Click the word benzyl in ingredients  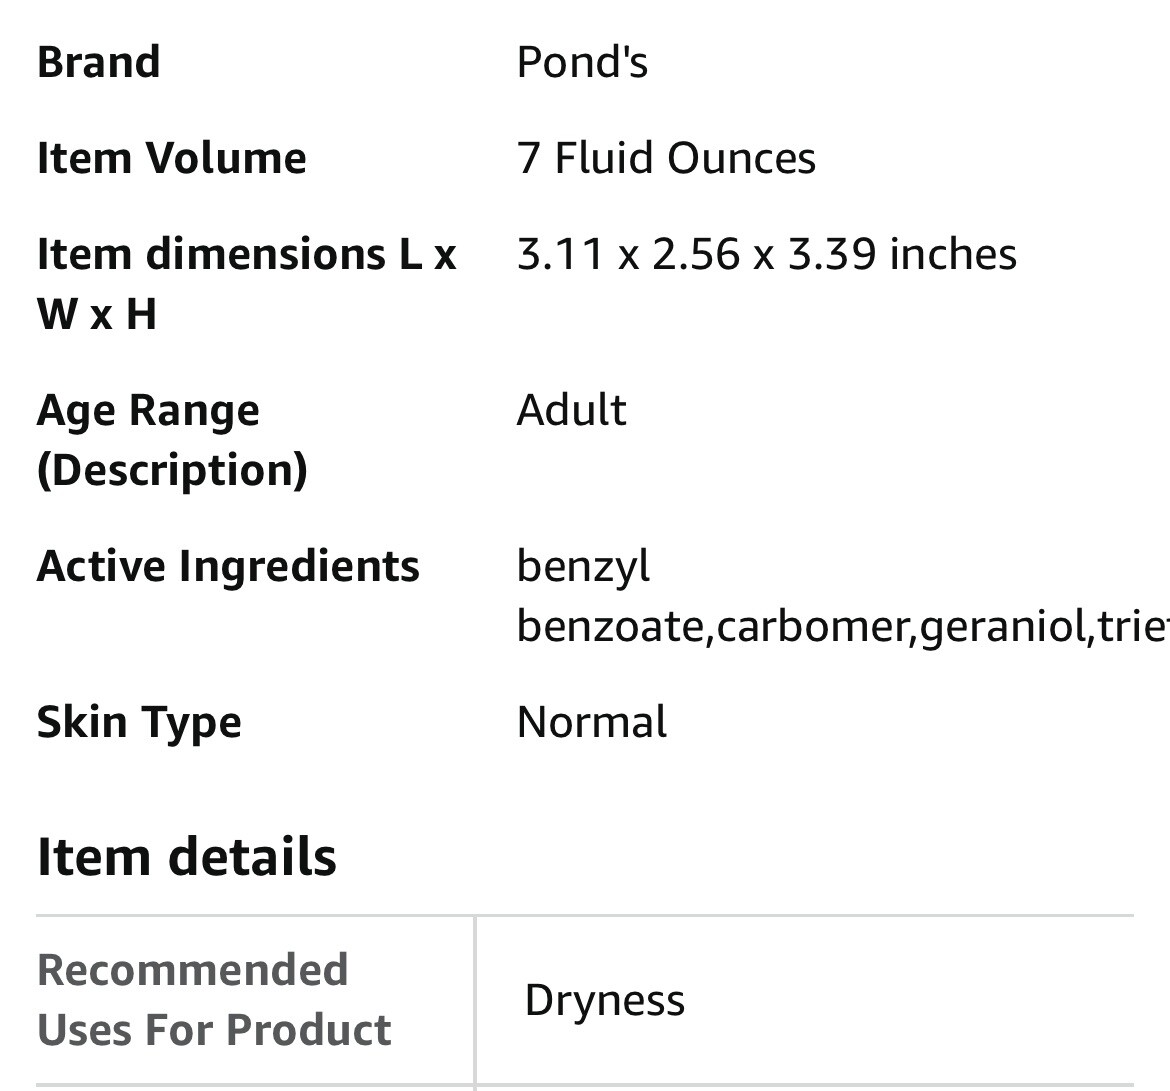pyautogui.click(x=583, y=566)
